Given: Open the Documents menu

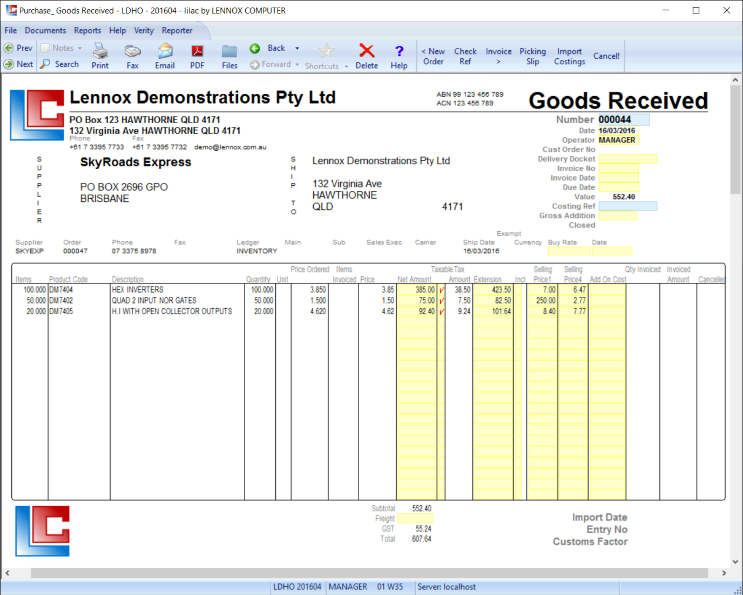Looking at the screenshot, I should [x=45, y=30].
